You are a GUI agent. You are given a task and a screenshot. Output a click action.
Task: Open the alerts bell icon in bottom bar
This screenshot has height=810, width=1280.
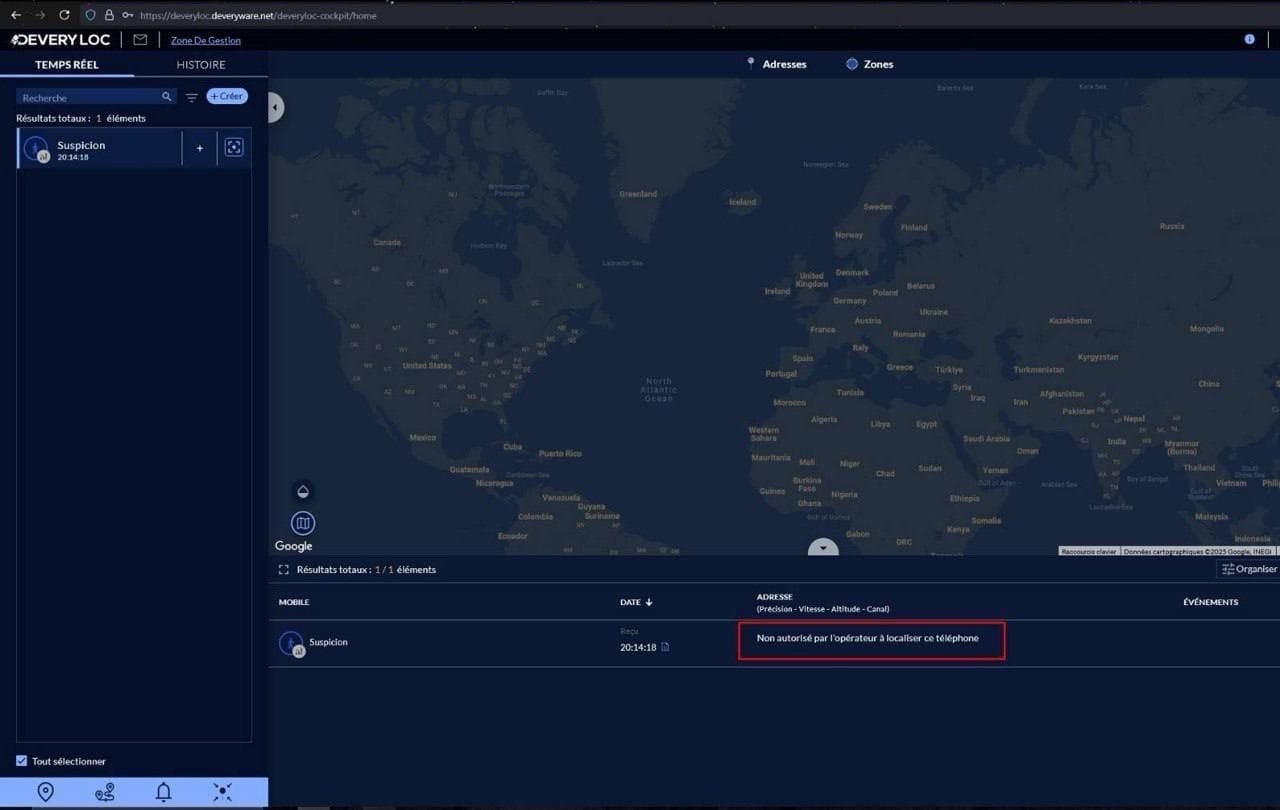pos(164,792)
